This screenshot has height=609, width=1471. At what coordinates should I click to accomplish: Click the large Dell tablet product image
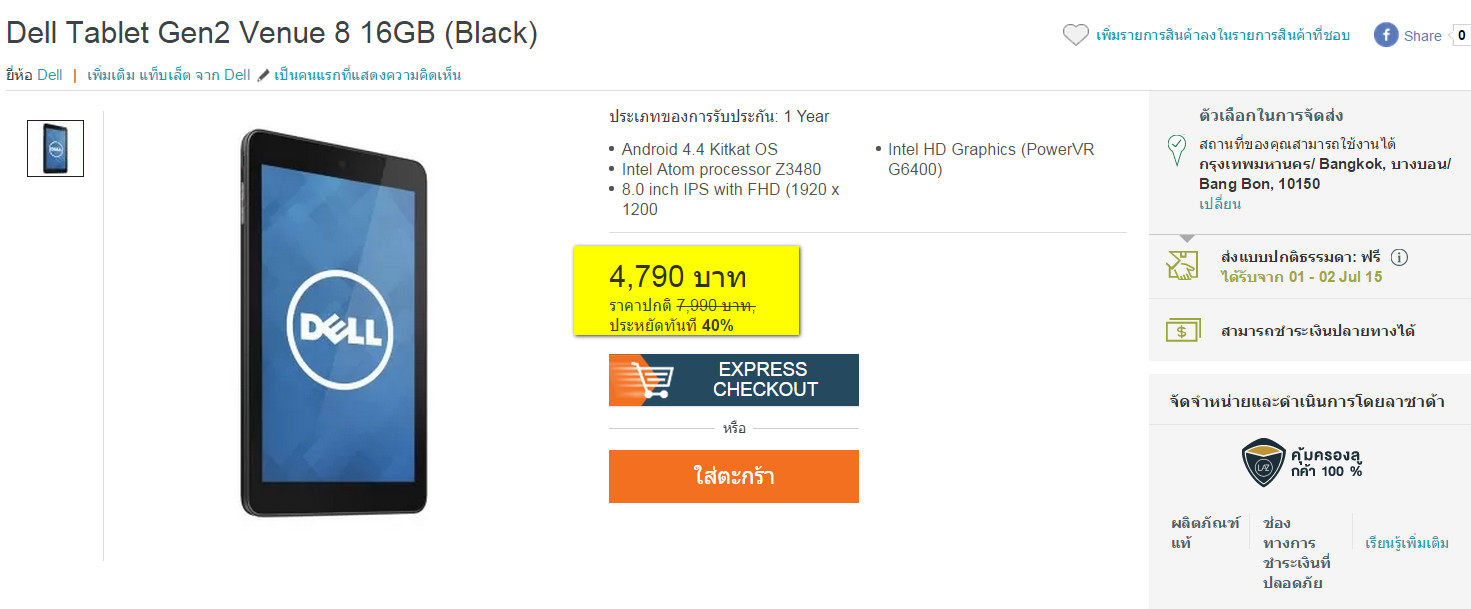coord(333,324)
